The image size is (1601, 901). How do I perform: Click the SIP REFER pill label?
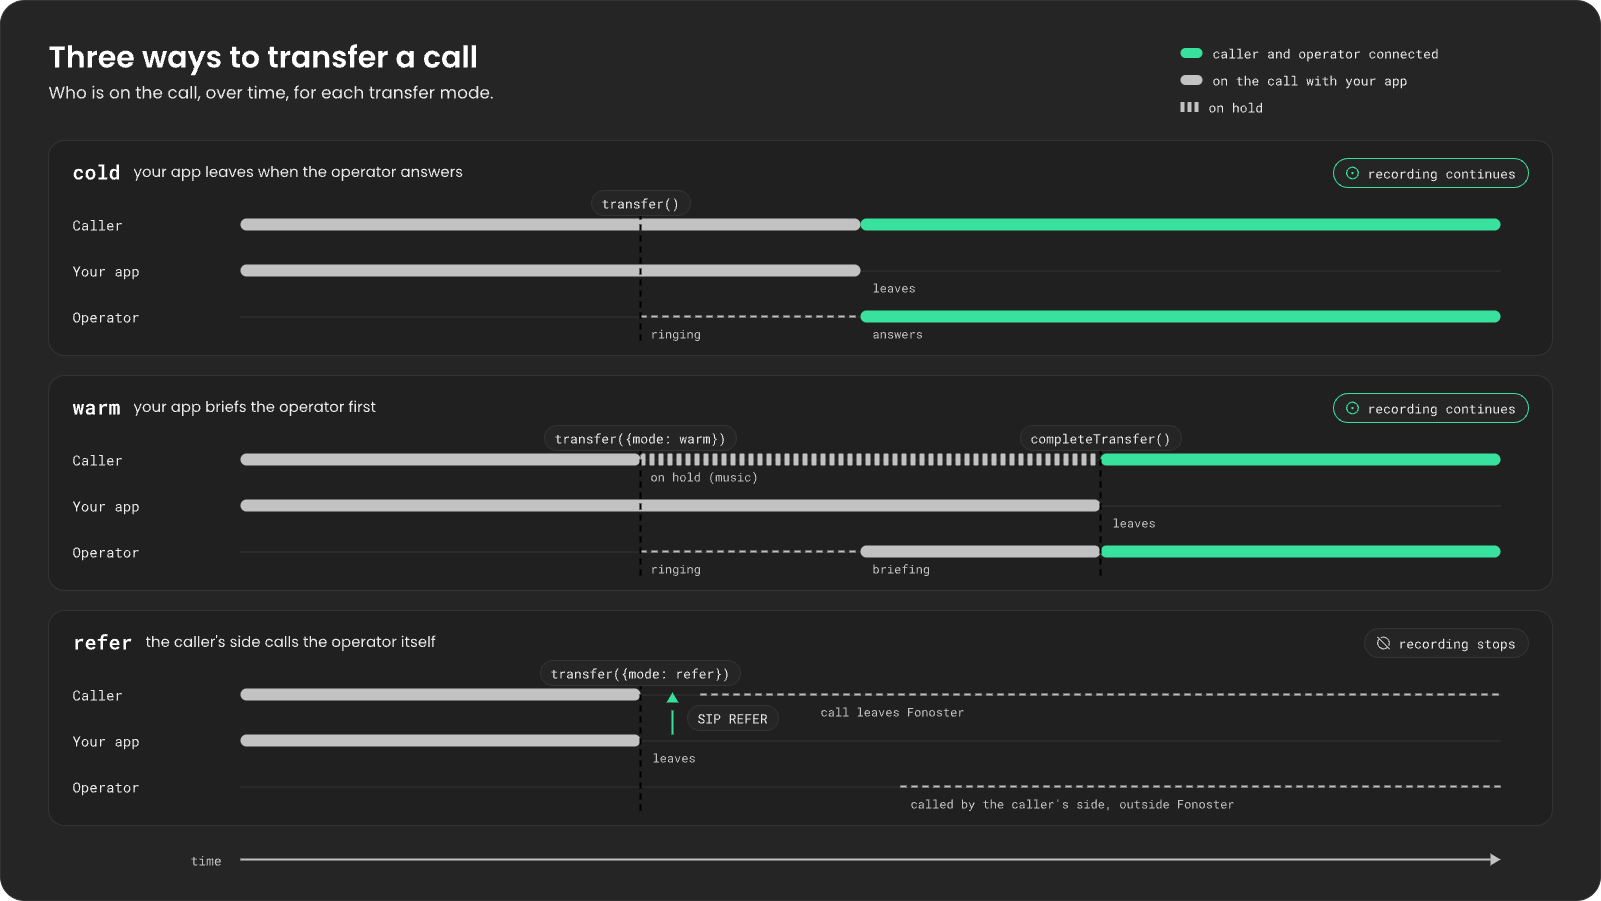pyautogui.click(x=732, y=719)
